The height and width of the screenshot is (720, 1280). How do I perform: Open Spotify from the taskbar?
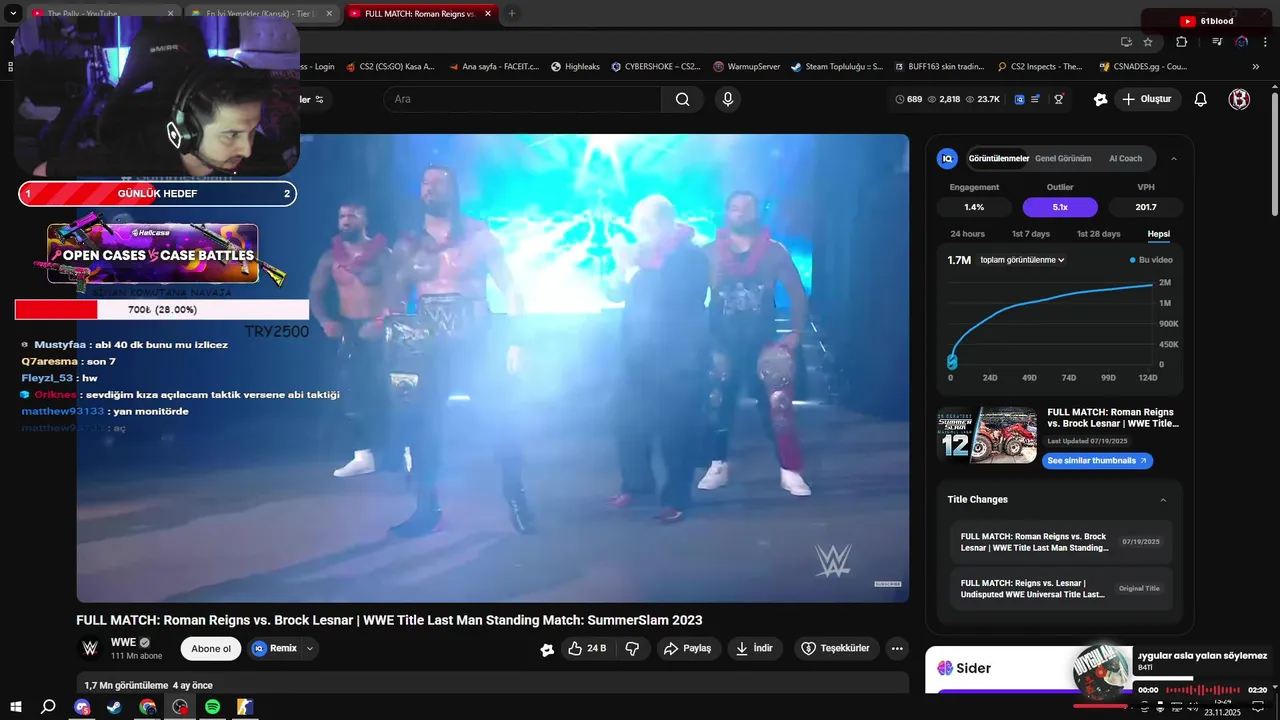point(212,706)
